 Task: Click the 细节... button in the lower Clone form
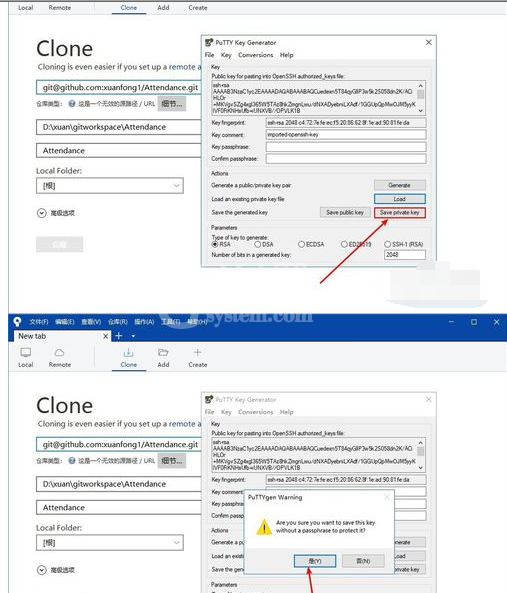pos(172,461)
